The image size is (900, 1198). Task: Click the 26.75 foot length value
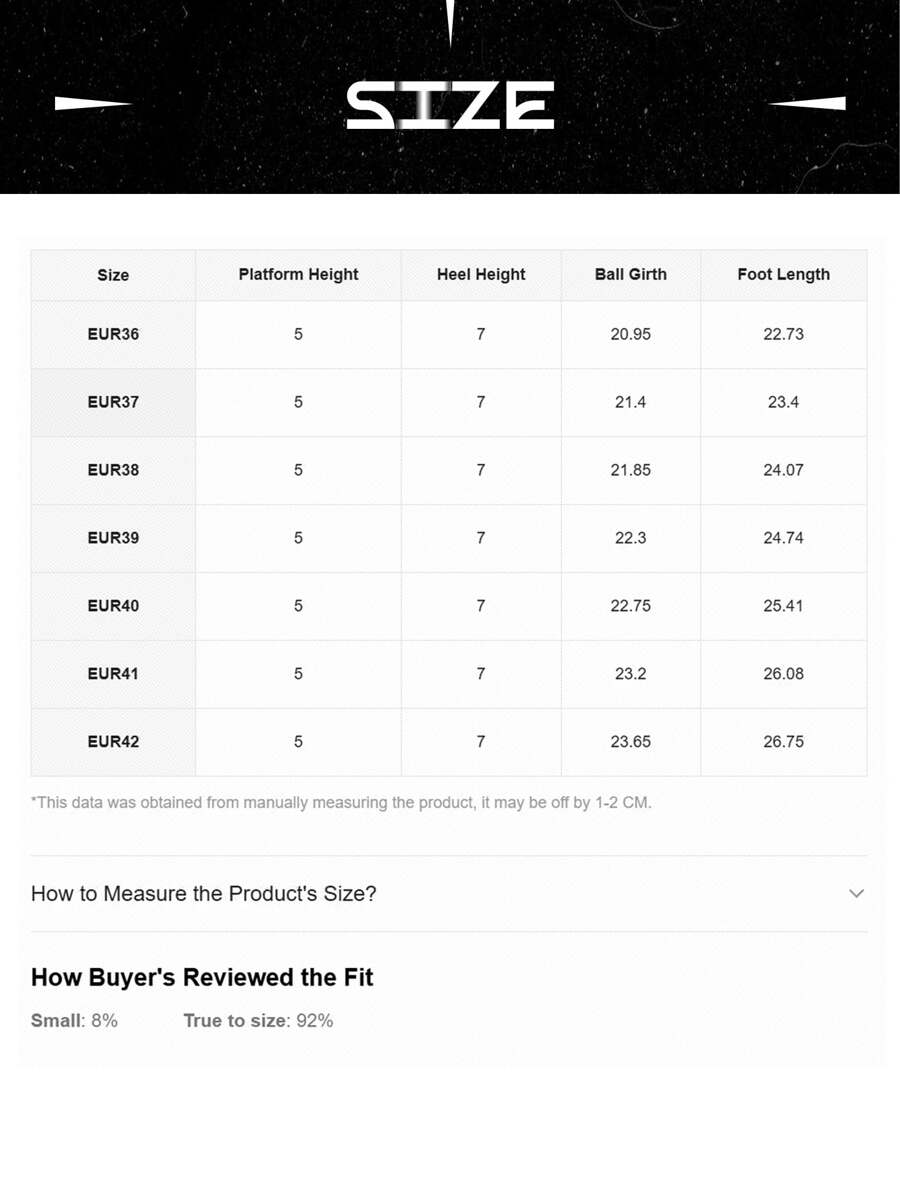(x=783, y=742)
